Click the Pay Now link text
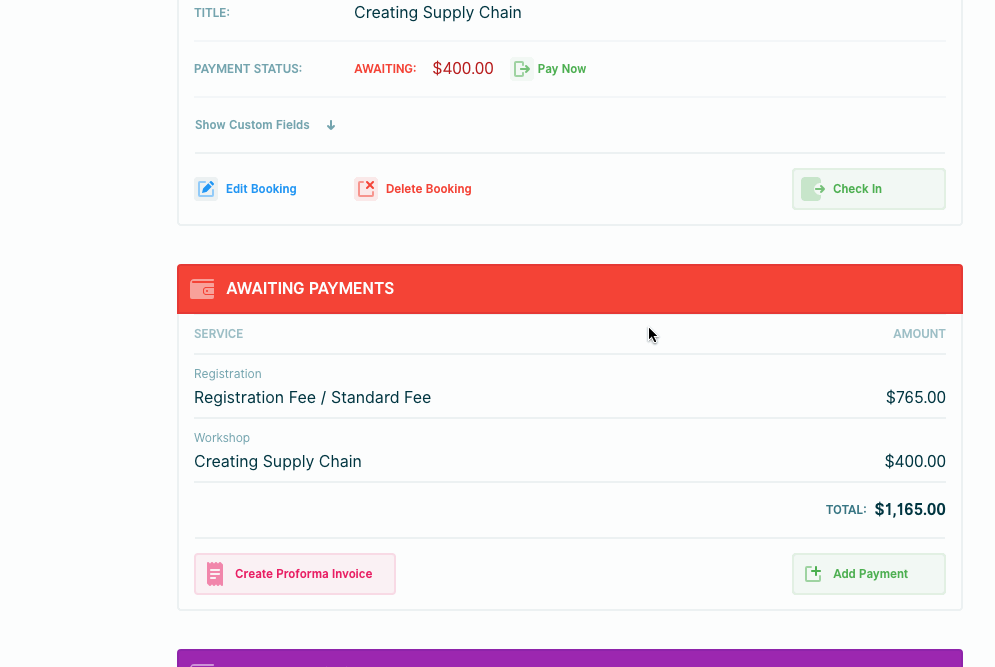Viewport: 995px width, 667px height. (x=561, y=69)
